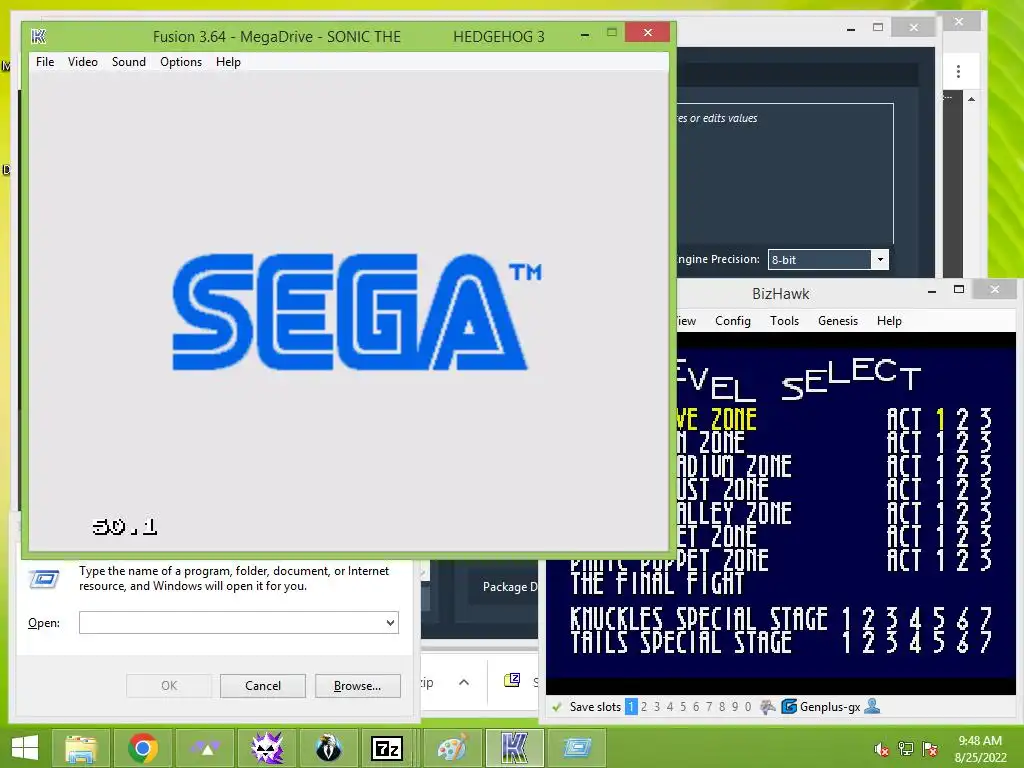Open the File menu in Fusion
This screenshot has height=768, width=1024.
click(45, 62)
